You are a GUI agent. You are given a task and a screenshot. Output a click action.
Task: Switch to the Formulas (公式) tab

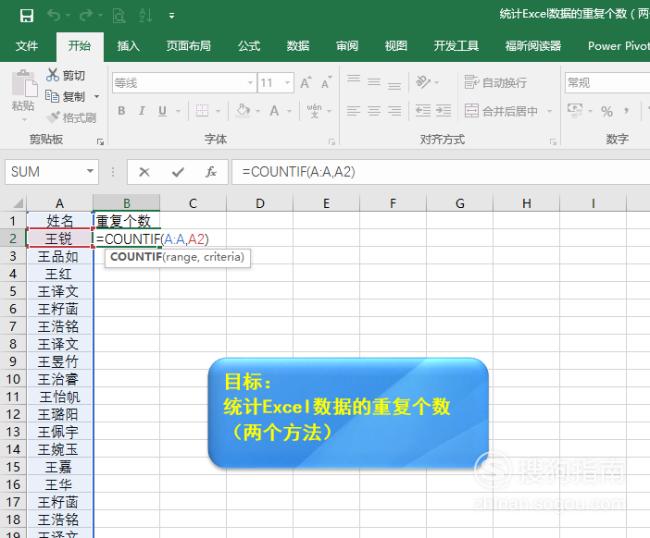point(249,46)
